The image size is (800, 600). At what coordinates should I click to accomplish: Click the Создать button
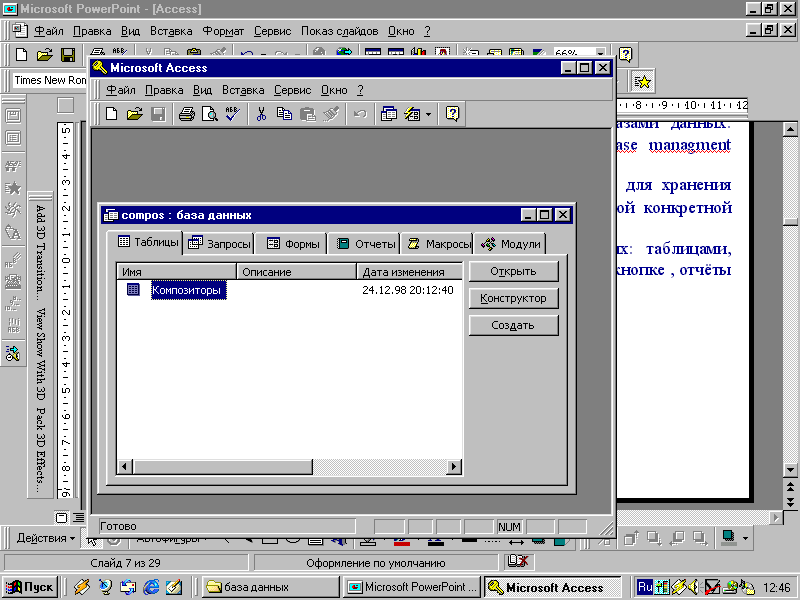tap(513, 326)
